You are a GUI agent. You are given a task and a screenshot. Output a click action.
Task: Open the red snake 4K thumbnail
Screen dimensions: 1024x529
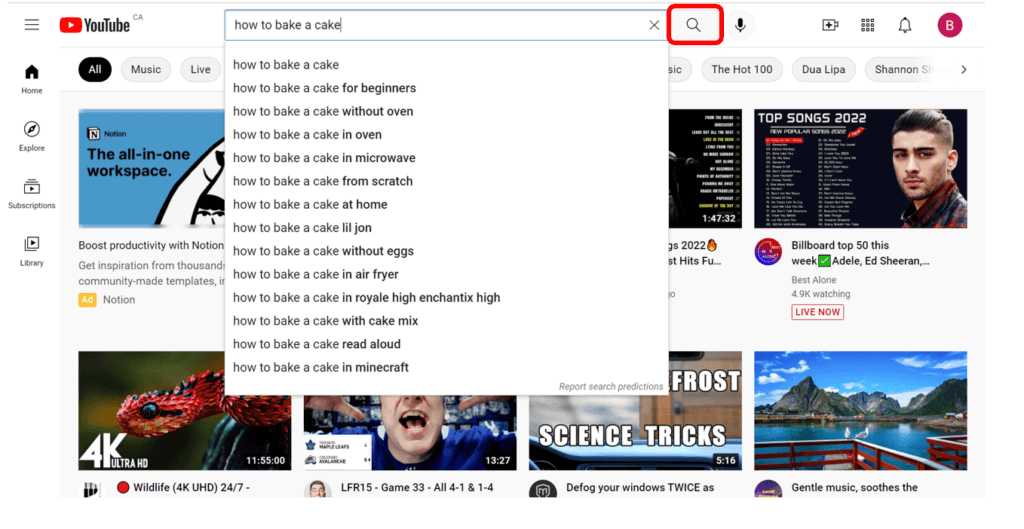pos(185,411)
